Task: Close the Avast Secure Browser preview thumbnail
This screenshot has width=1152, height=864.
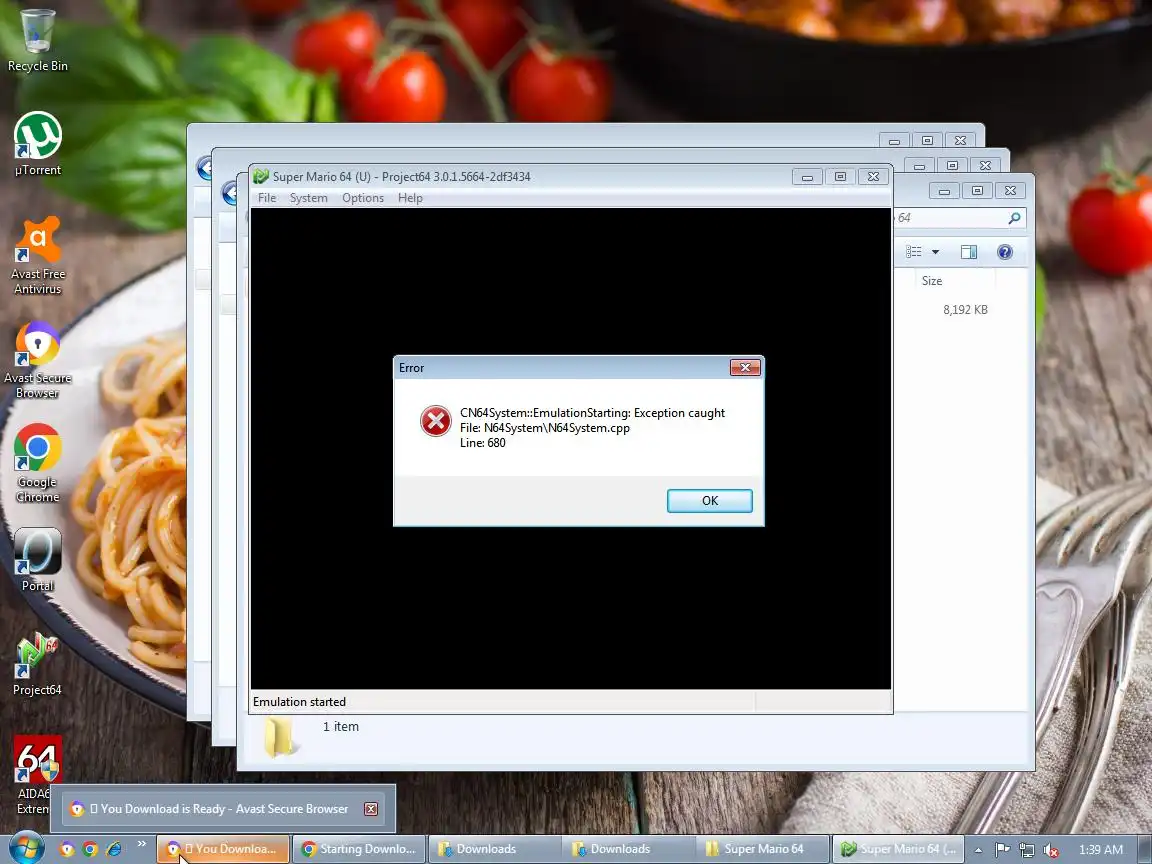Action: click(x=371, y=809)
